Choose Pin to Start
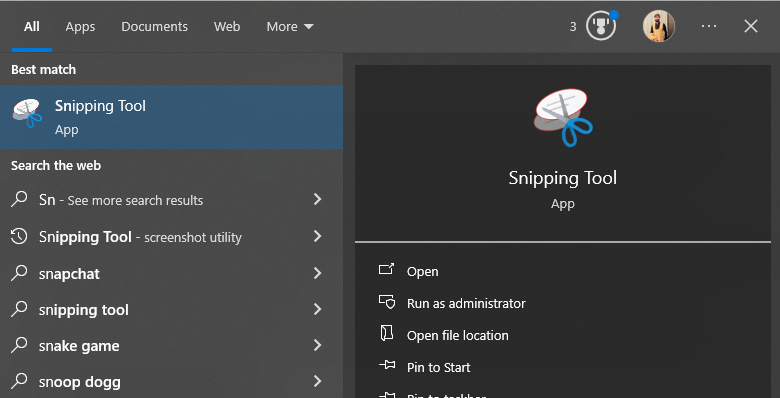Viewport: 780px width, 398px height. [438, 367]
